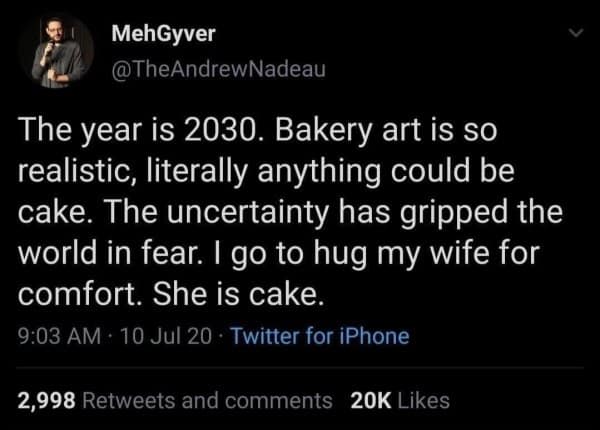
Task: Click the 'Retweets and comments' label text
Action: (x=209, y=400)
